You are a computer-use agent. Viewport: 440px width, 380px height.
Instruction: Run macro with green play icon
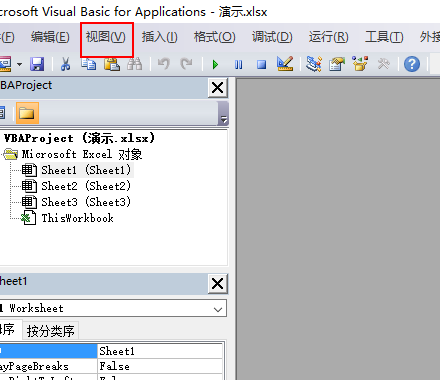(215, 64)
